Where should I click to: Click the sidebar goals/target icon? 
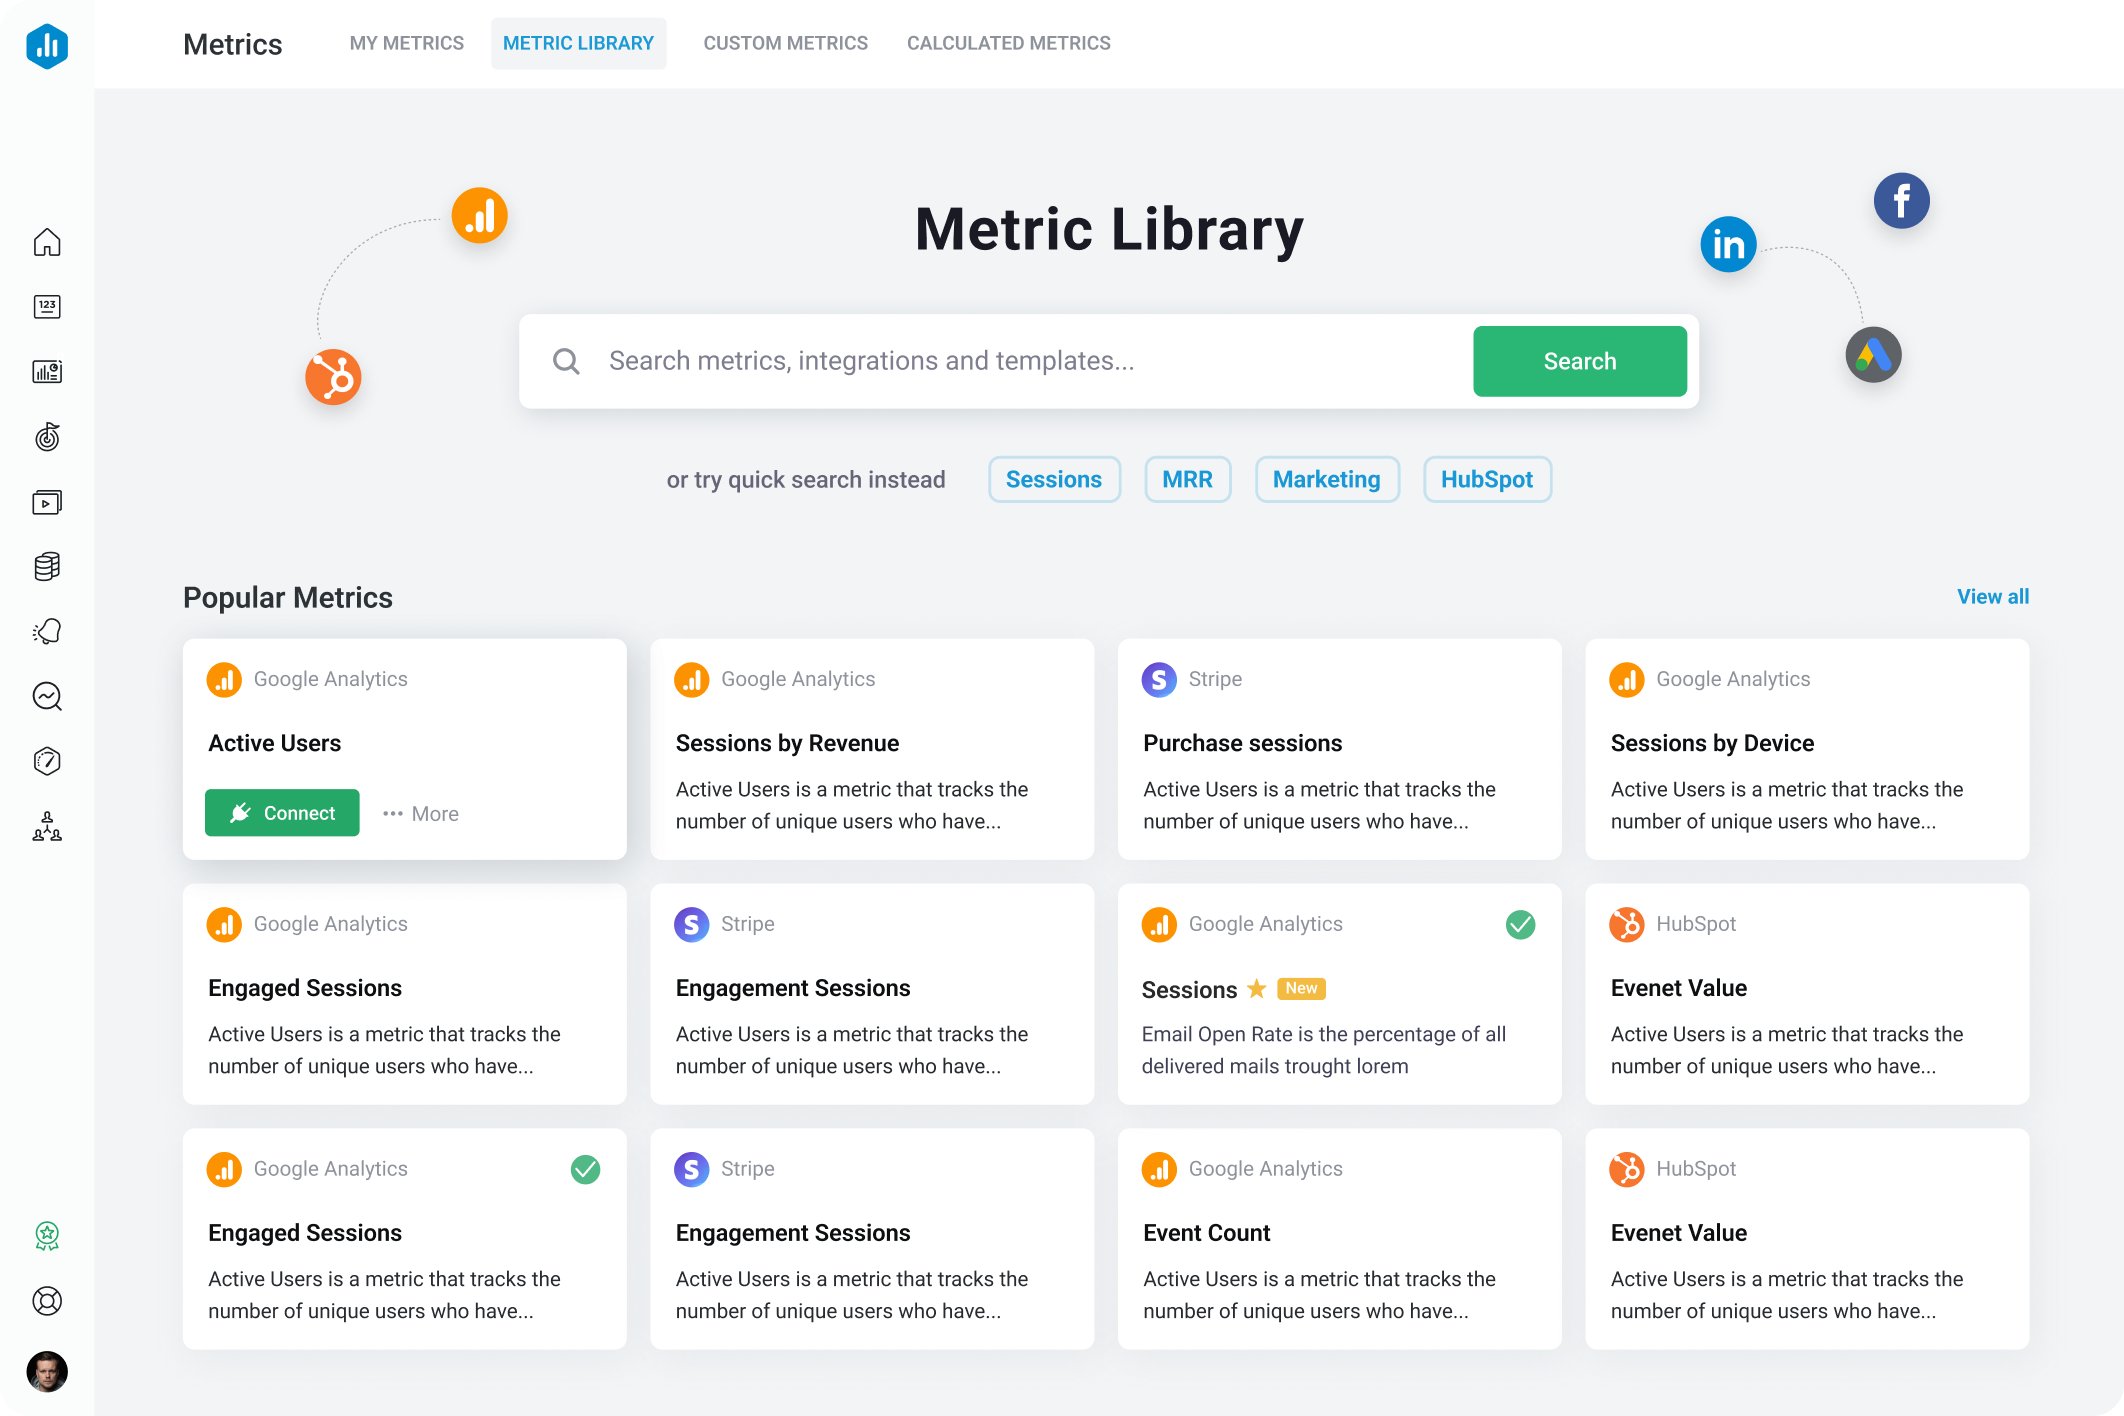(46, 436)
